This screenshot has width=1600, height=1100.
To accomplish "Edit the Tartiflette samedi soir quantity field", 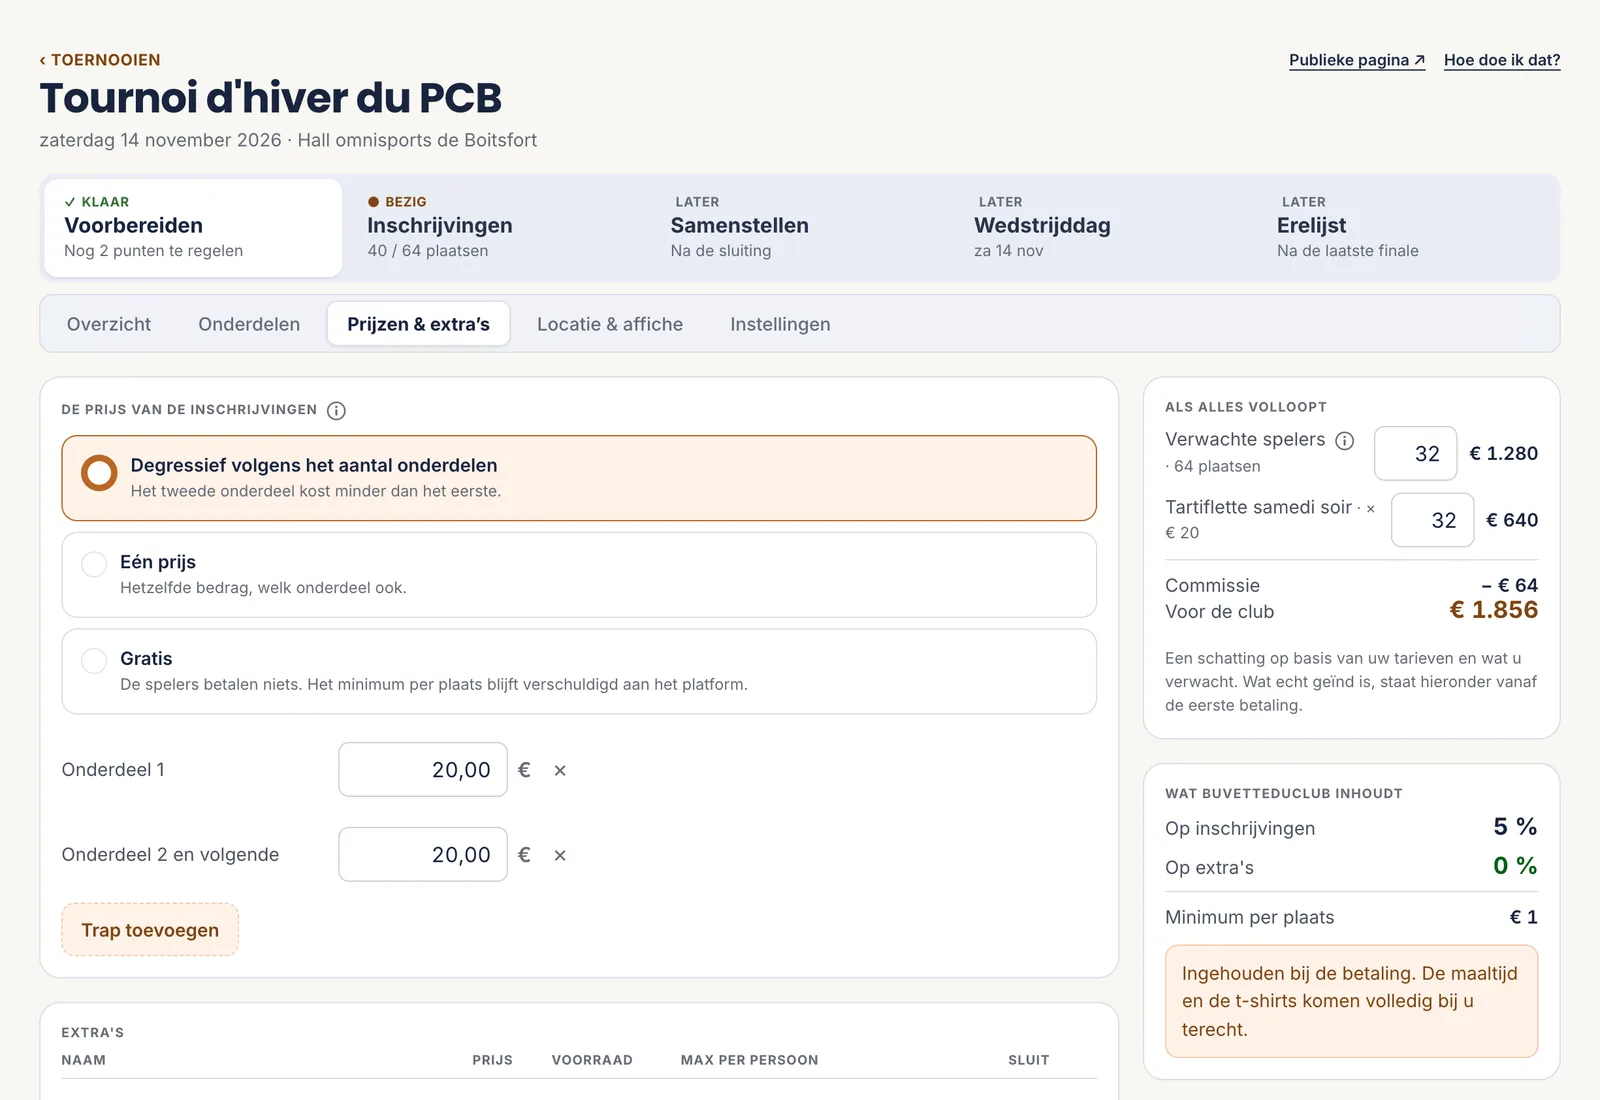I will pyautogui.click(x=1432, y=520).
